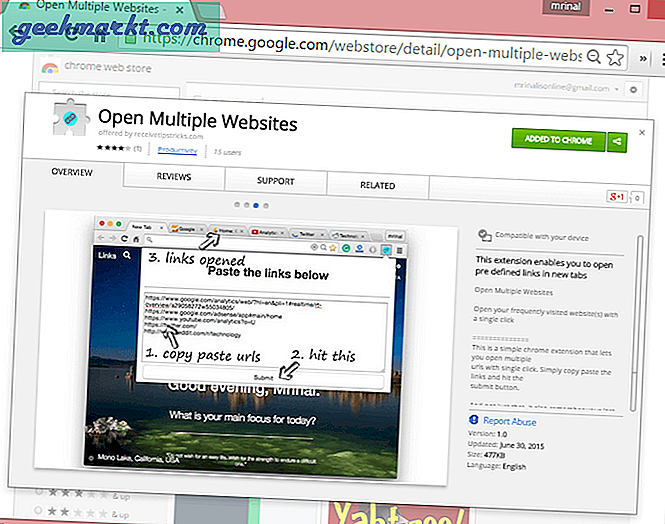Select the Related tab
The image size is (665, 524).
(377, 185)
